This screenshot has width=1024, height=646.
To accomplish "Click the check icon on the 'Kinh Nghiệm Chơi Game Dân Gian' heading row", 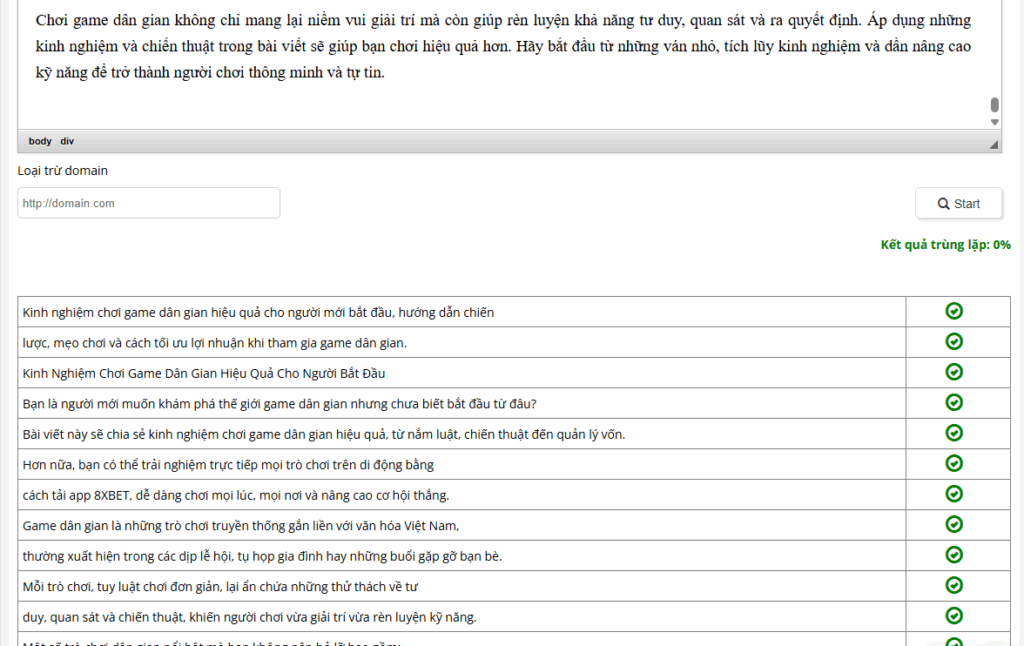I will point(954,372).
